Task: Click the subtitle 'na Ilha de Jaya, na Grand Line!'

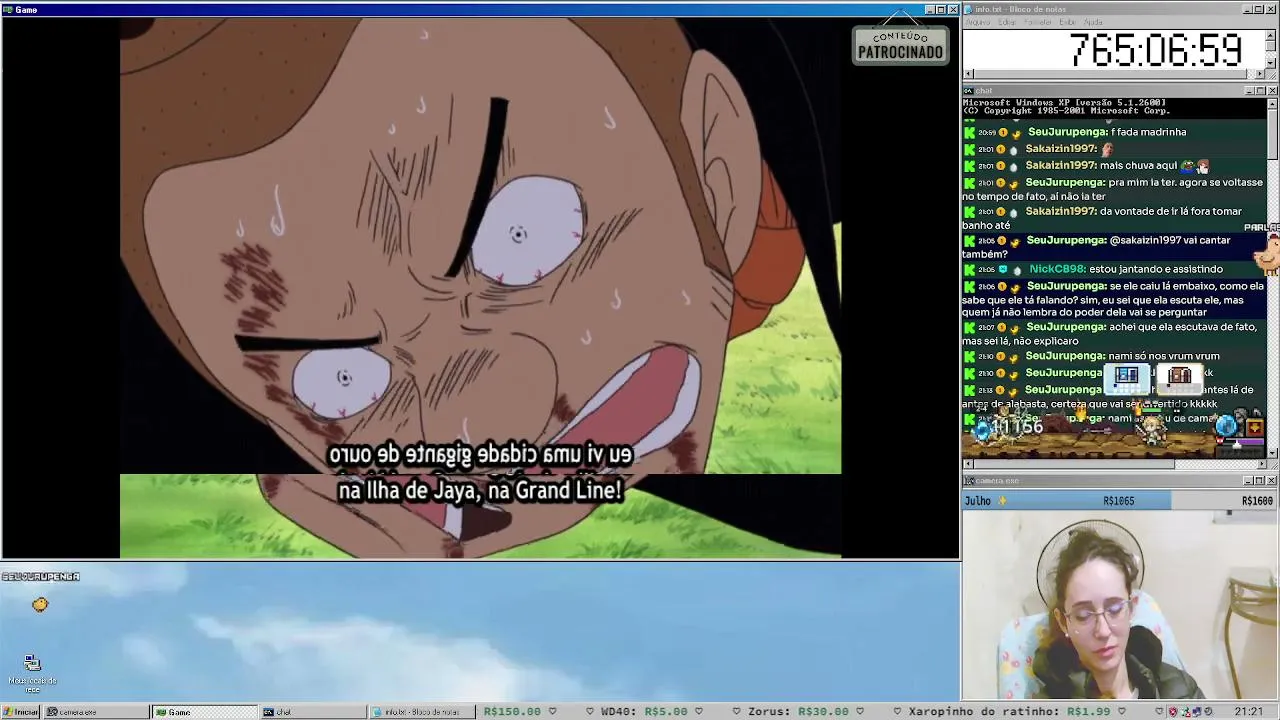Action: [480, 491]
